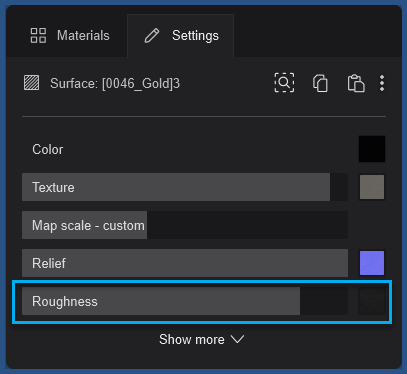The height and width of the screenshot is (374, 407).
Task: Open the dark Roughness map thumbnail
Action: [372, 301]
